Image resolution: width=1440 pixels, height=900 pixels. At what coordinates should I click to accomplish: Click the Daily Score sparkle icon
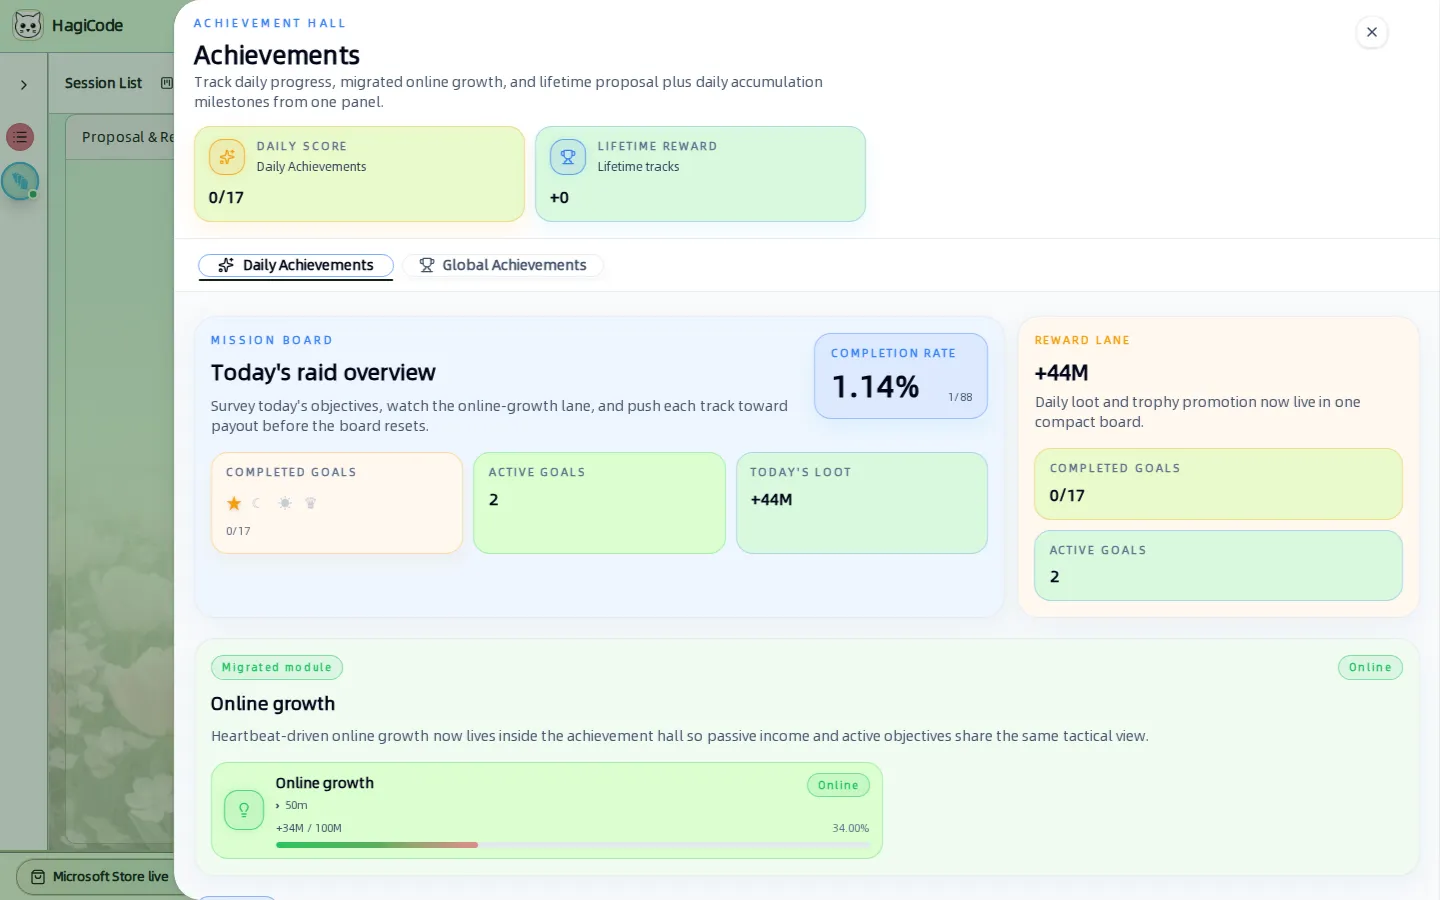(x=227, y=157)
